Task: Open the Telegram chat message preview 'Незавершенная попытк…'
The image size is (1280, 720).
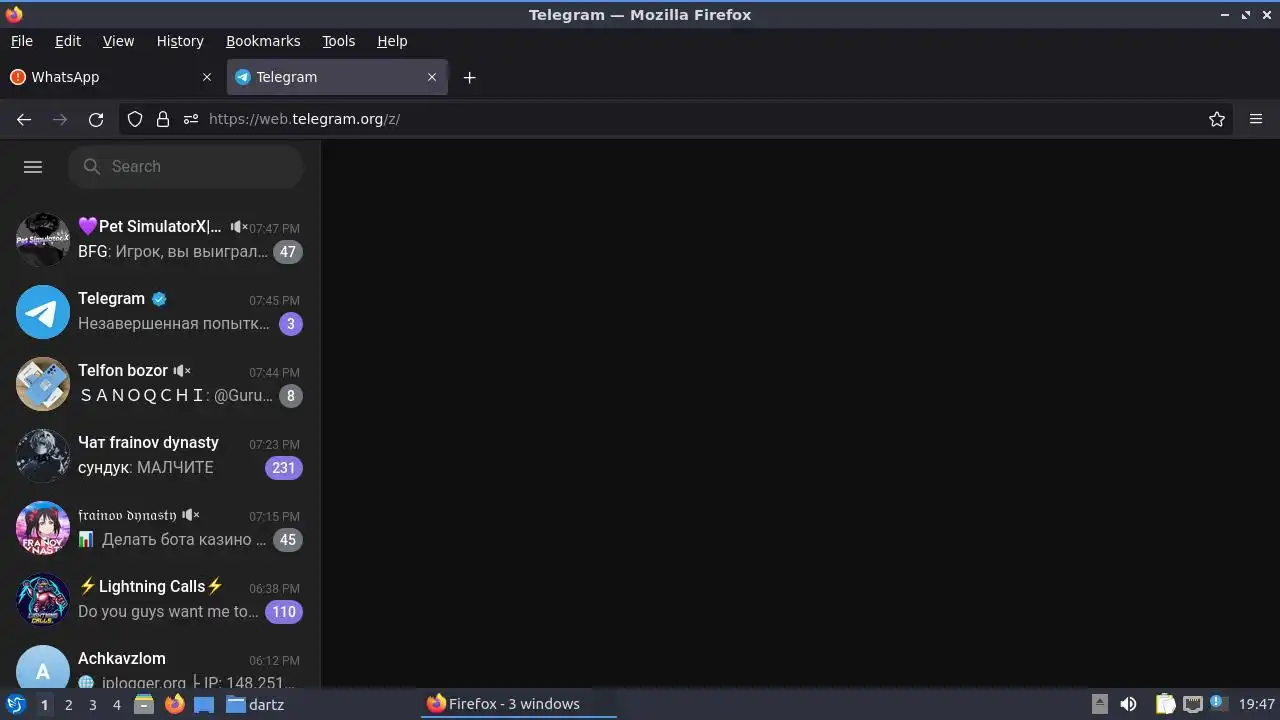Action: (x=174, y=324)
